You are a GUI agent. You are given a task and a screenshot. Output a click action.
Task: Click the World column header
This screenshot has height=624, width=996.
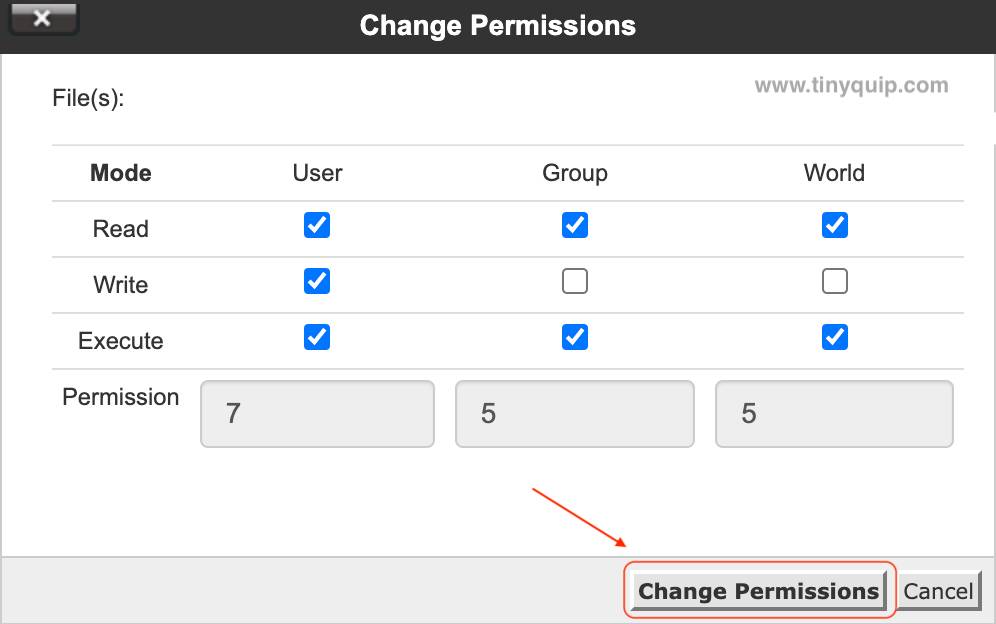click(x=834, y=173)
